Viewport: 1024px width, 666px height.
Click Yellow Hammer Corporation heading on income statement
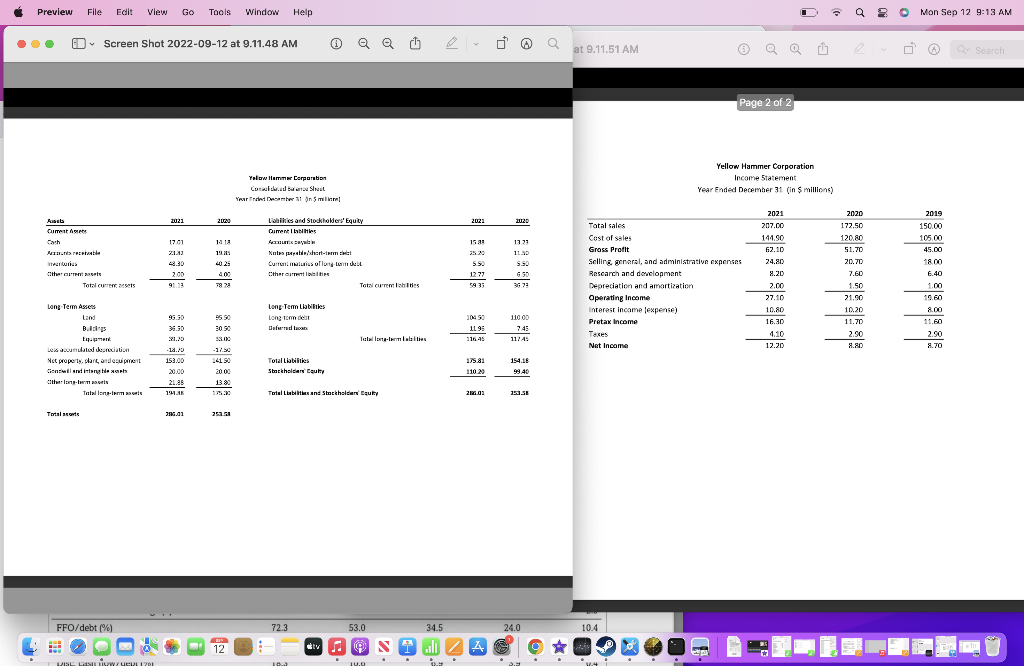click(x=765, y=166)
